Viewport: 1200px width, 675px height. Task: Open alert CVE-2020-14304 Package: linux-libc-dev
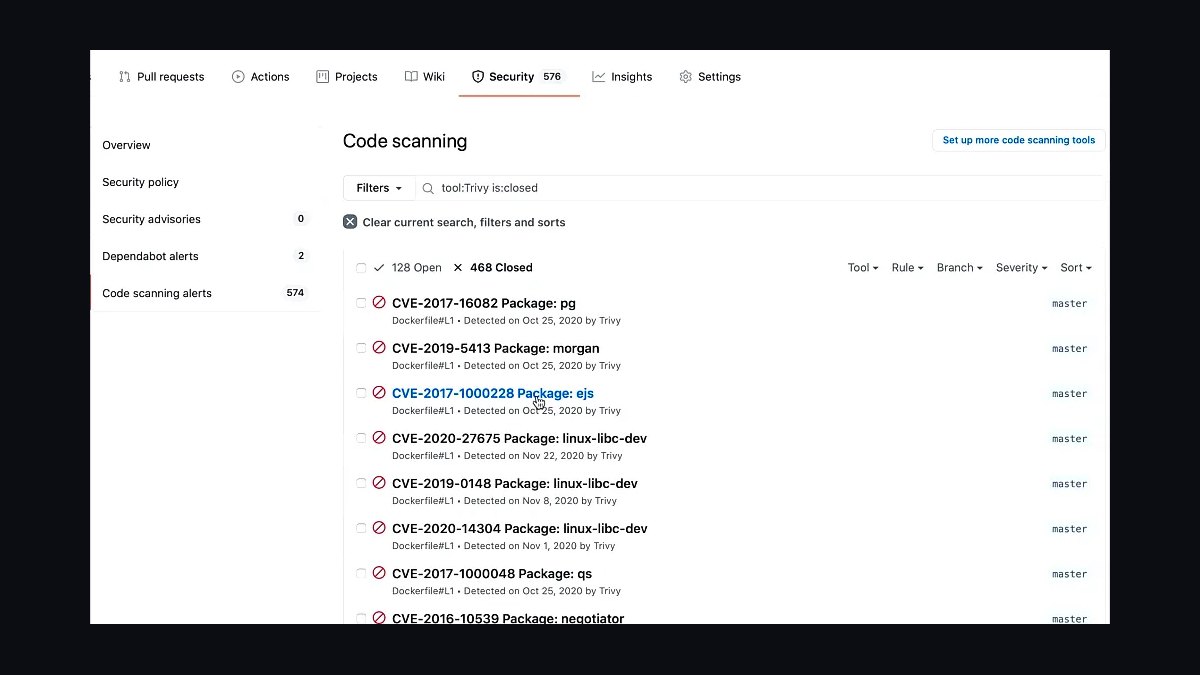[520, 528]
